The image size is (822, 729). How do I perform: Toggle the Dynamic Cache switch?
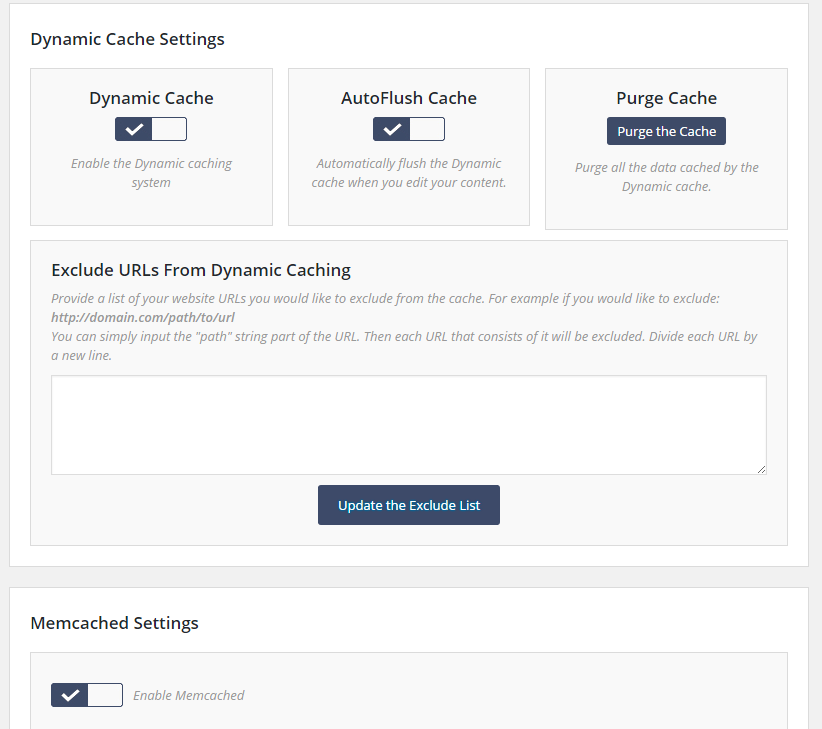click(x=151, y=129)
